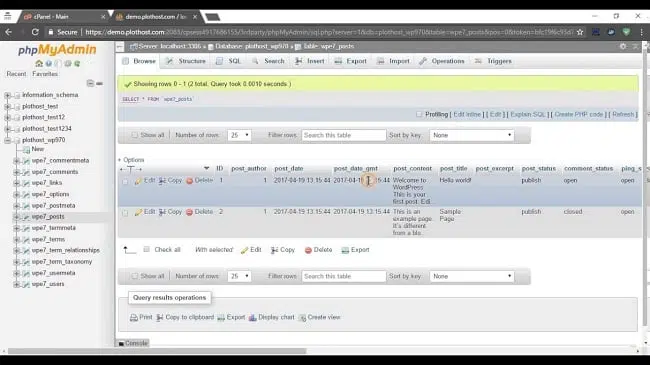This screenshot has width=650, height=365.
Task: Click the edit pencil icon for row 1
Action: (x=138, y=181)
